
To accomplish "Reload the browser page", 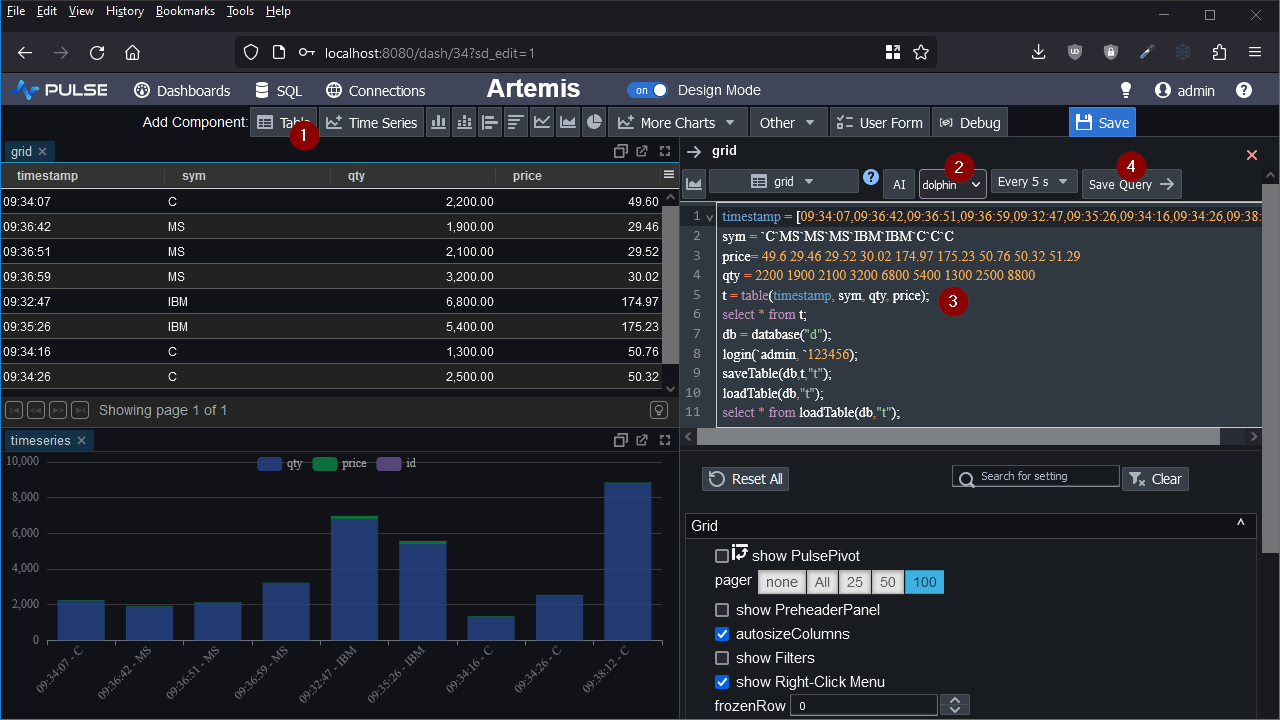I will (x=97, y=53).
